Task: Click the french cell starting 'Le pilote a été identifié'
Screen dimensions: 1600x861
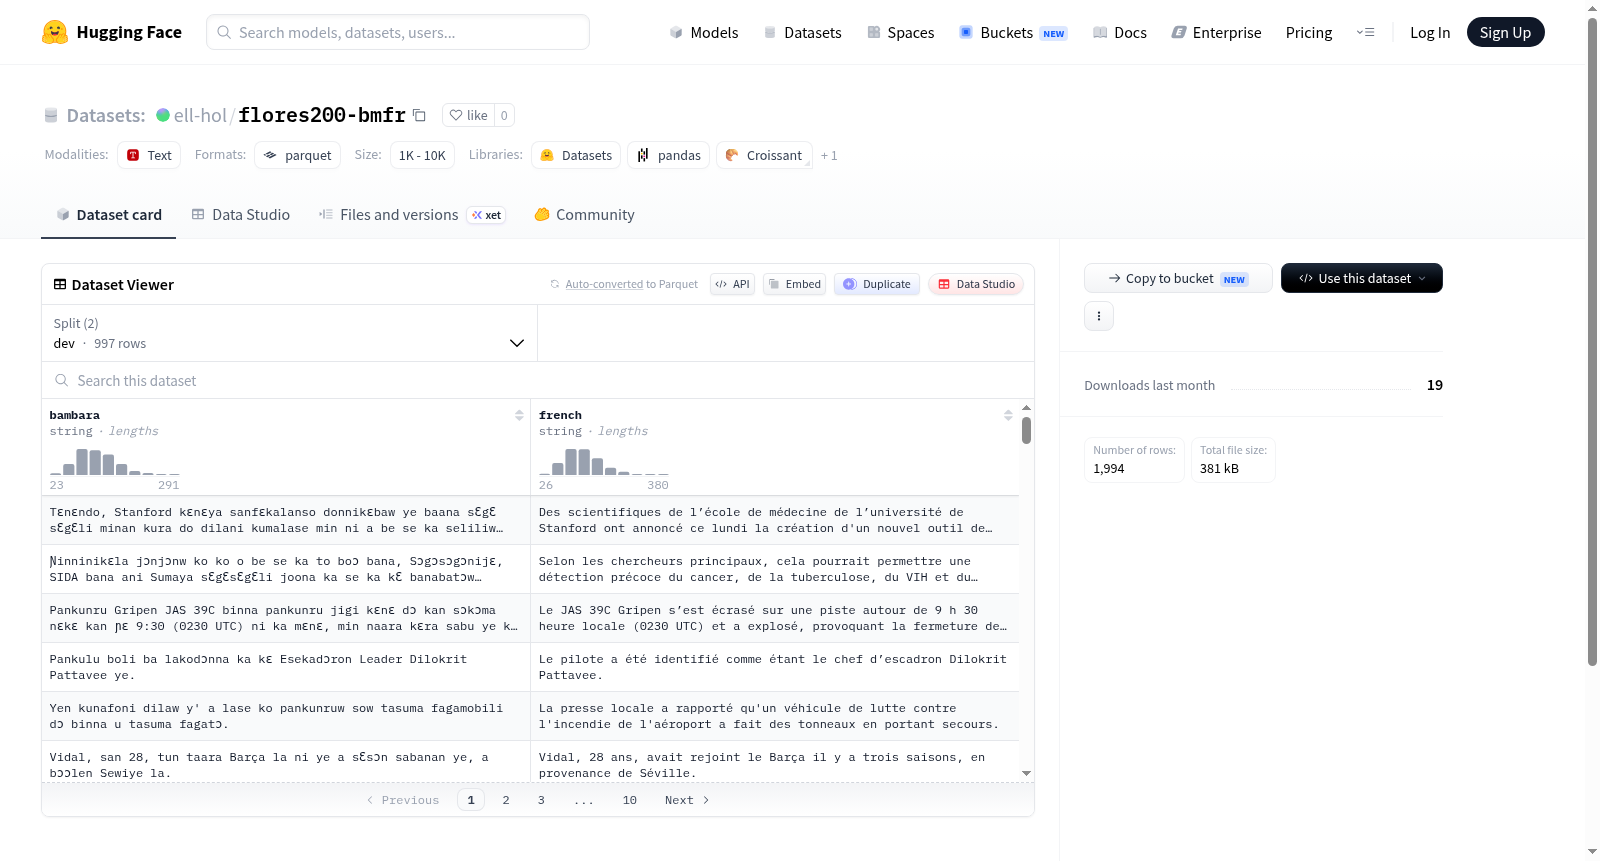Action: tap(775, 667)
